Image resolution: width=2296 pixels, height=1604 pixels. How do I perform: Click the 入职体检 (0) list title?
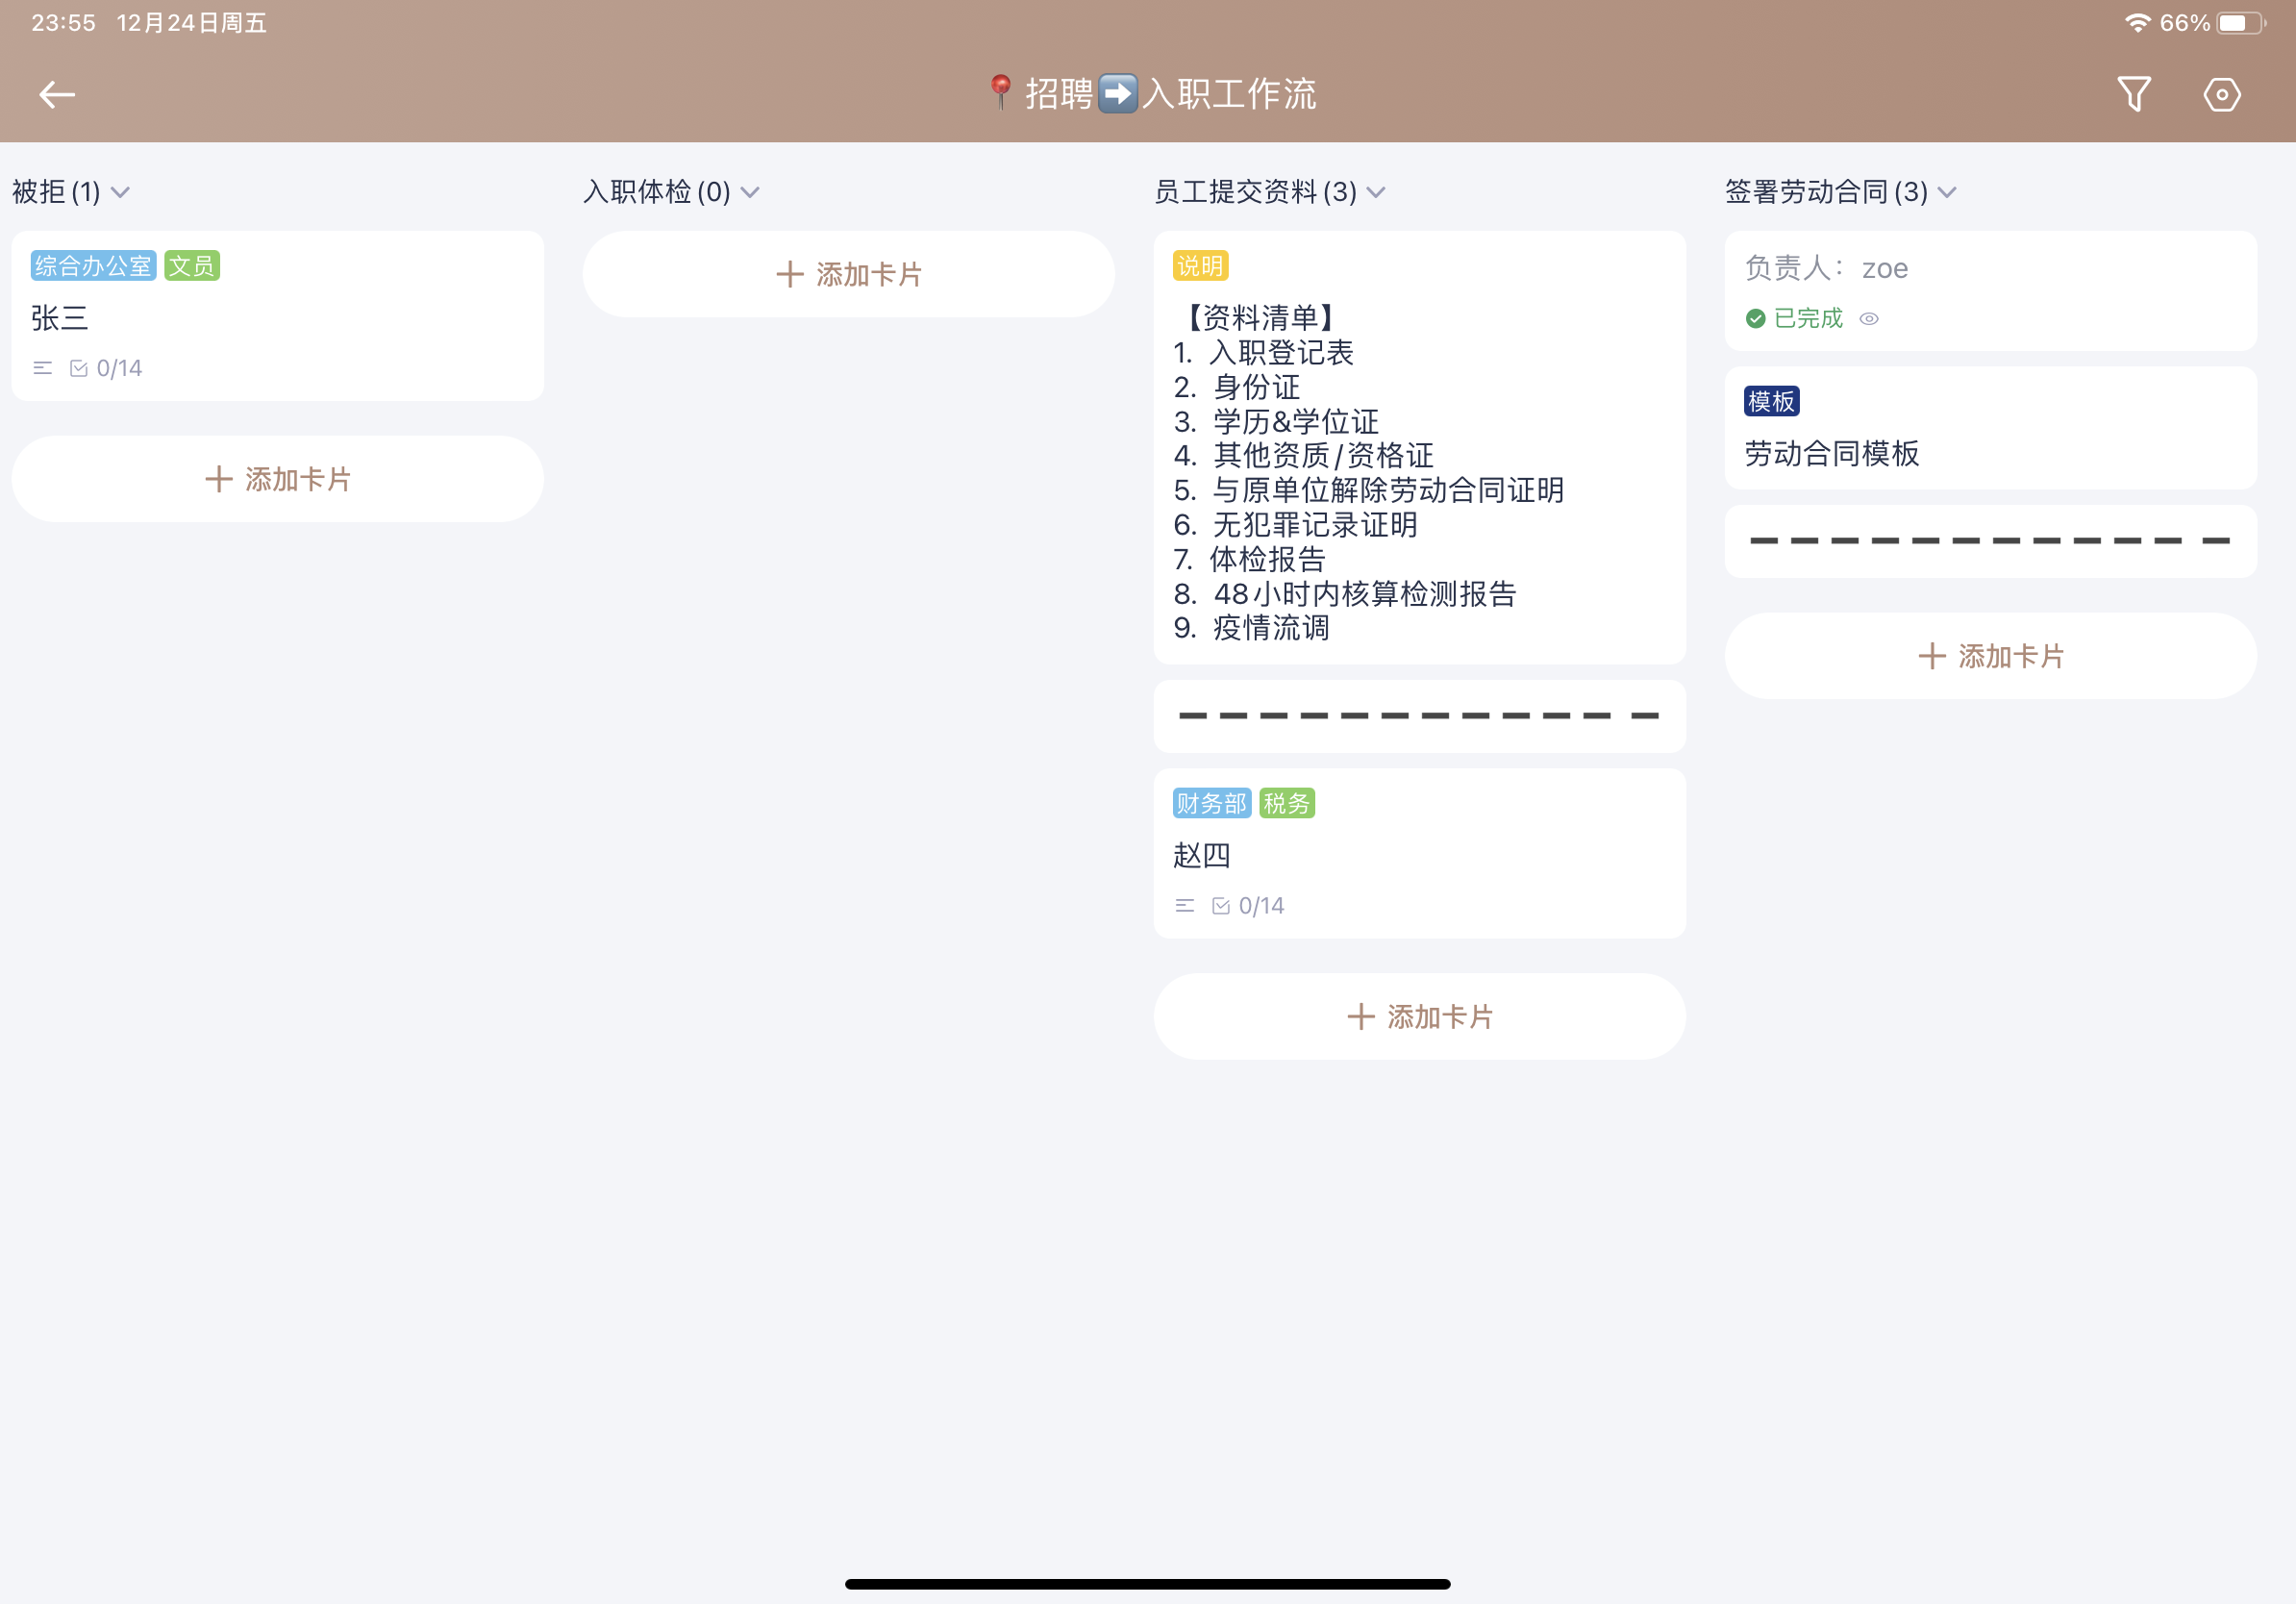coord(657,192)
